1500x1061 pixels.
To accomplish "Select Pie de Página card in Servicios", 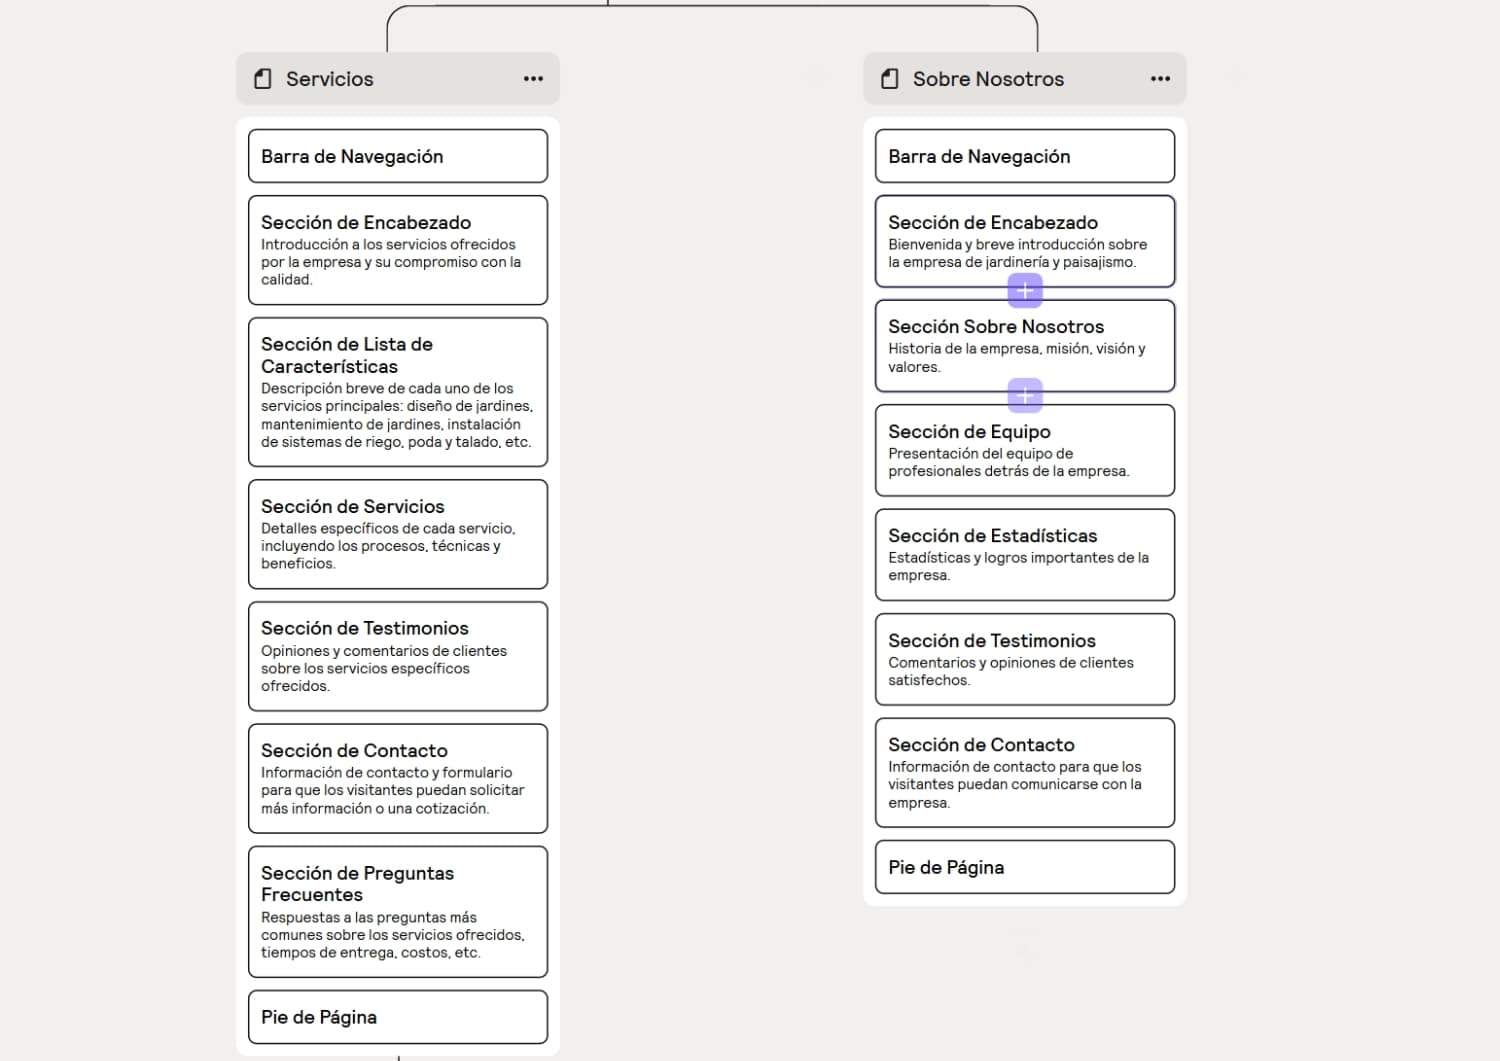I will pyautogui.click(x=398, y=1017).
